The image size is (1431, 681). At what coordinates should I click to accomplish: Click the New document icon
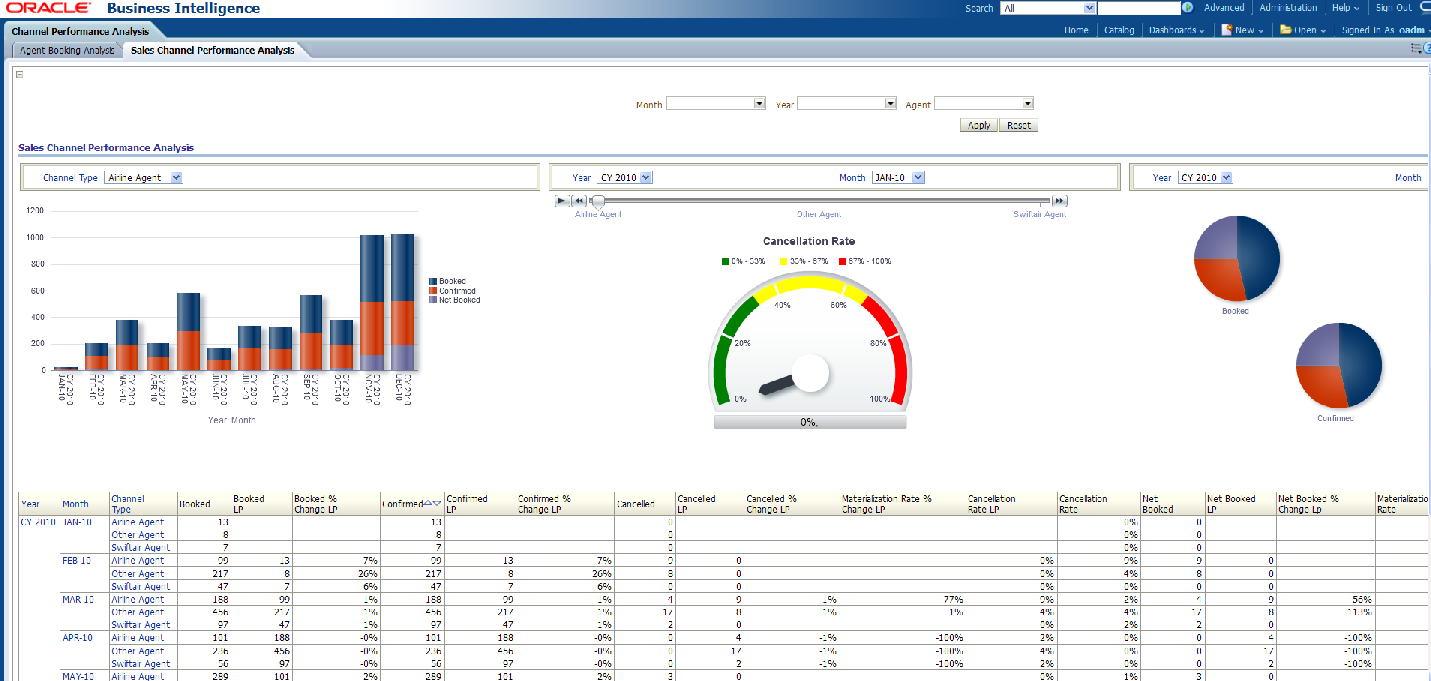tap(1226, 30)
